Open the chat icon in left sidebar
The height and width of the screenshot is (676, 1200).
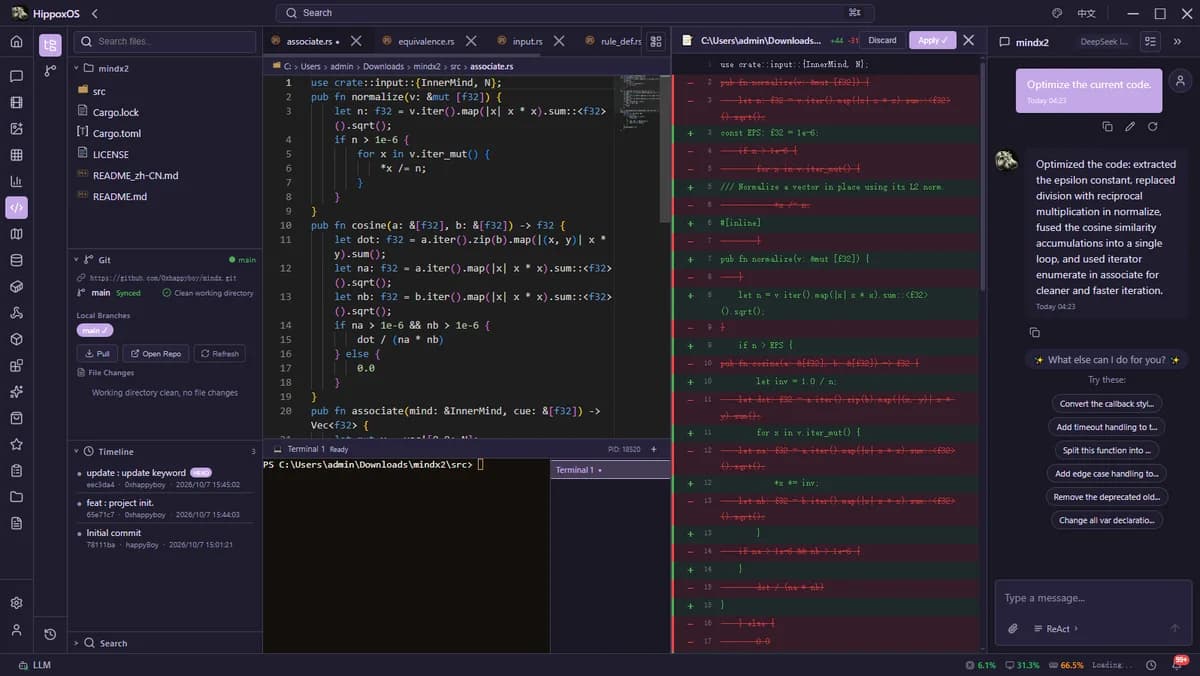[x=16, y=76]
